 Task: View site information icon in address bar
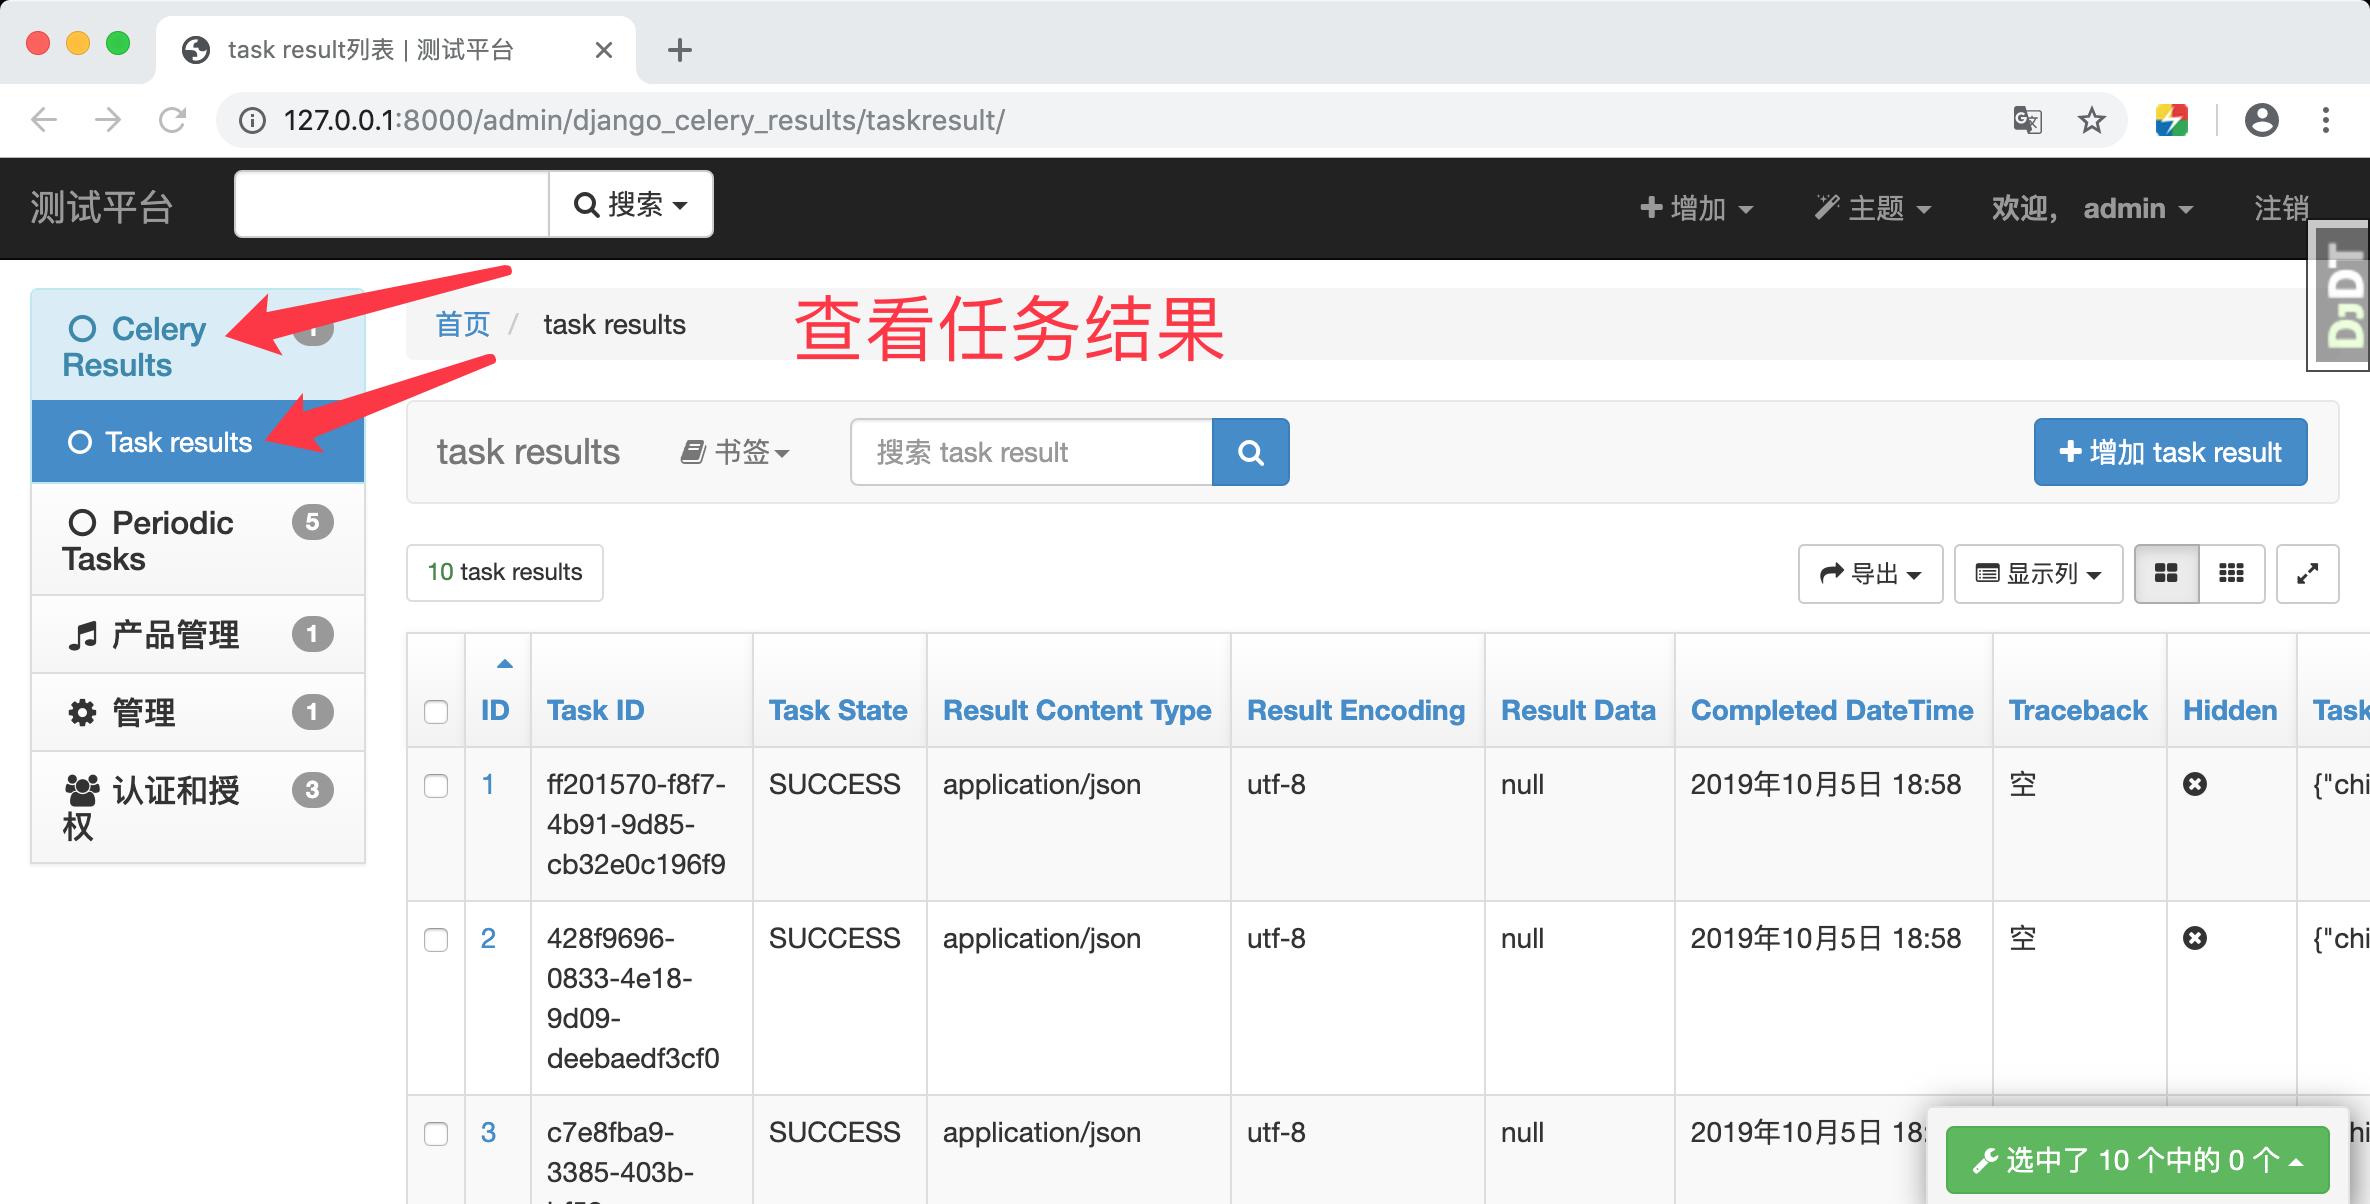[x=252, y=121]
